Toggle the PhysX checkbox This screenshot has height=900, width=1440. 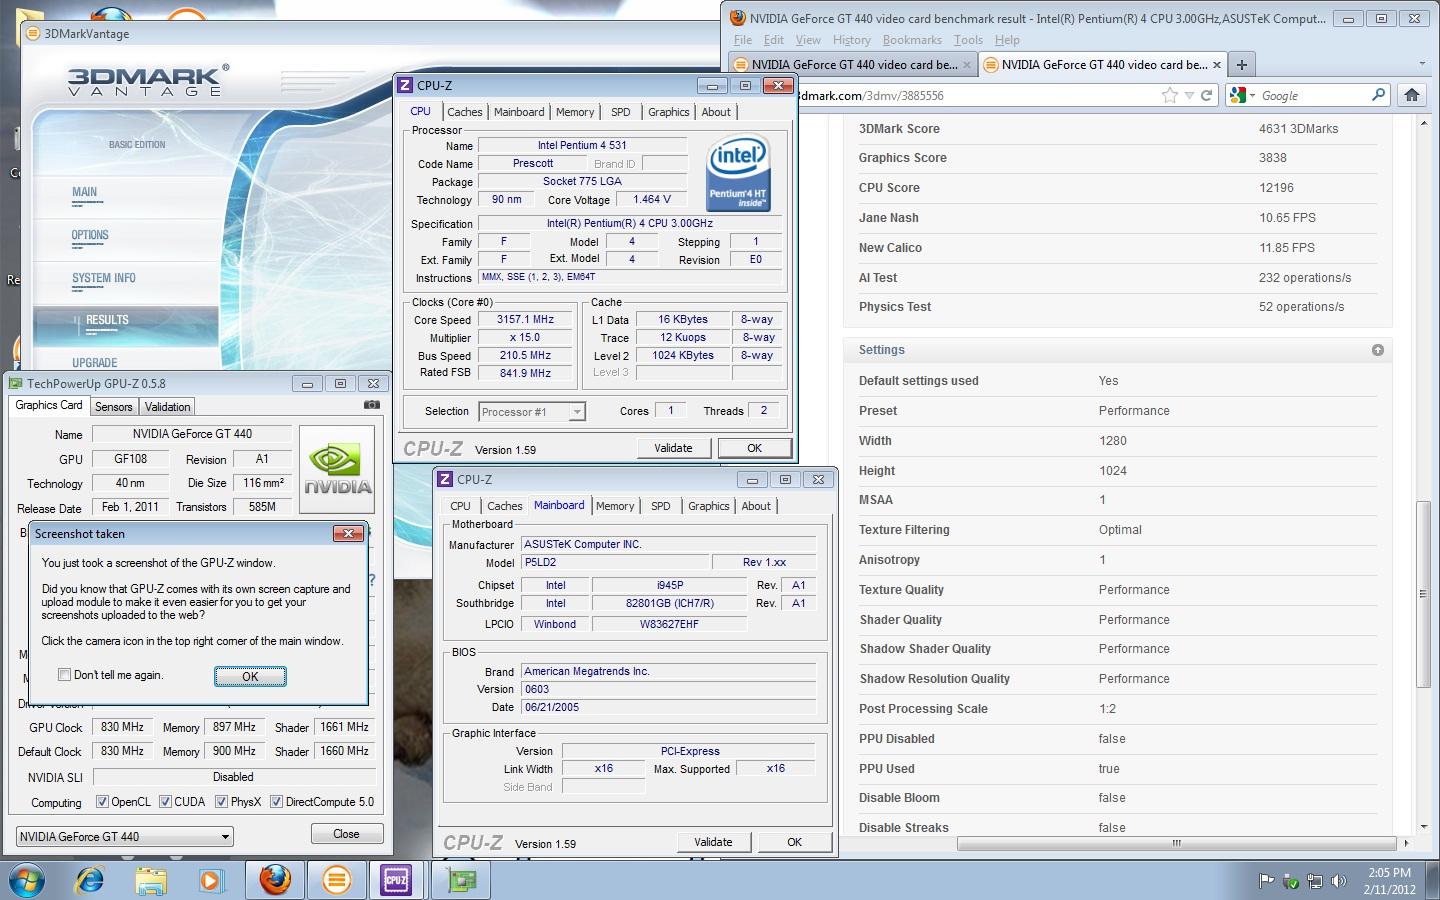coord(221,802)
